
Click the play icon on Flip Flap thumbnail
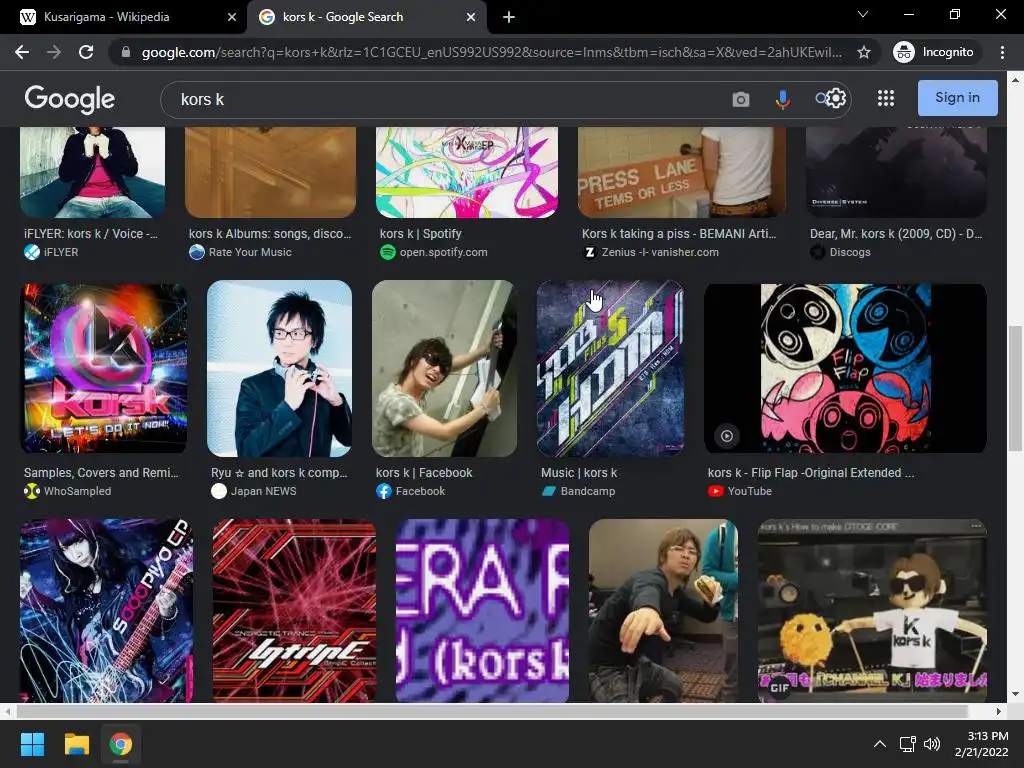(x=726, y=436)
